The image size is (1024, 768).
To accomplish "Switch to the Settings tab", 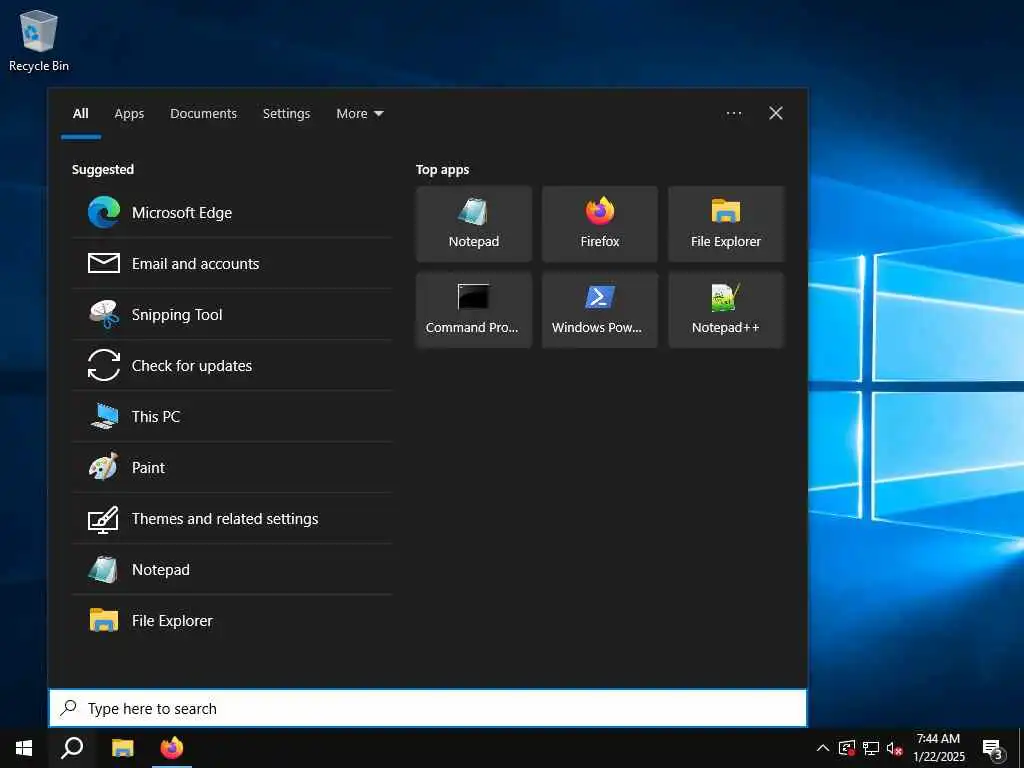I will pos(286,114).
